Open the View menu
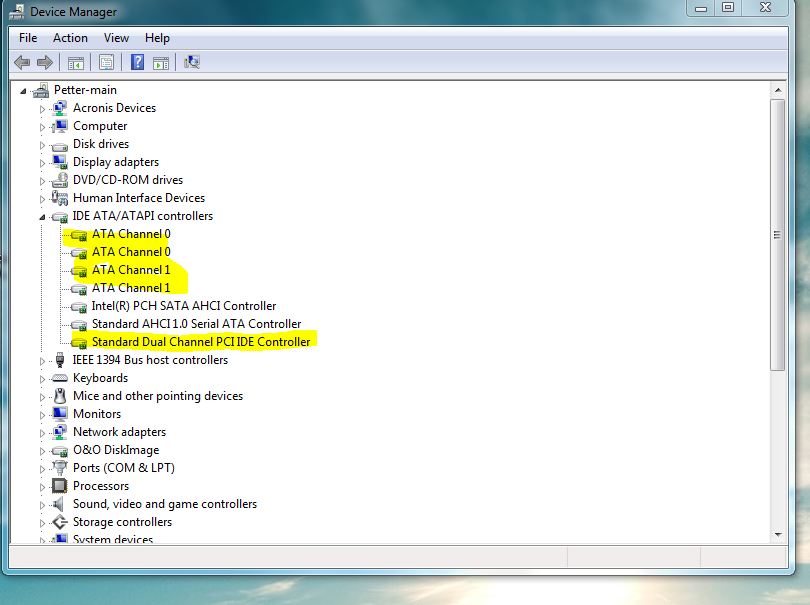This screenshot has height=605, width=810. click(x=116, y=38)
